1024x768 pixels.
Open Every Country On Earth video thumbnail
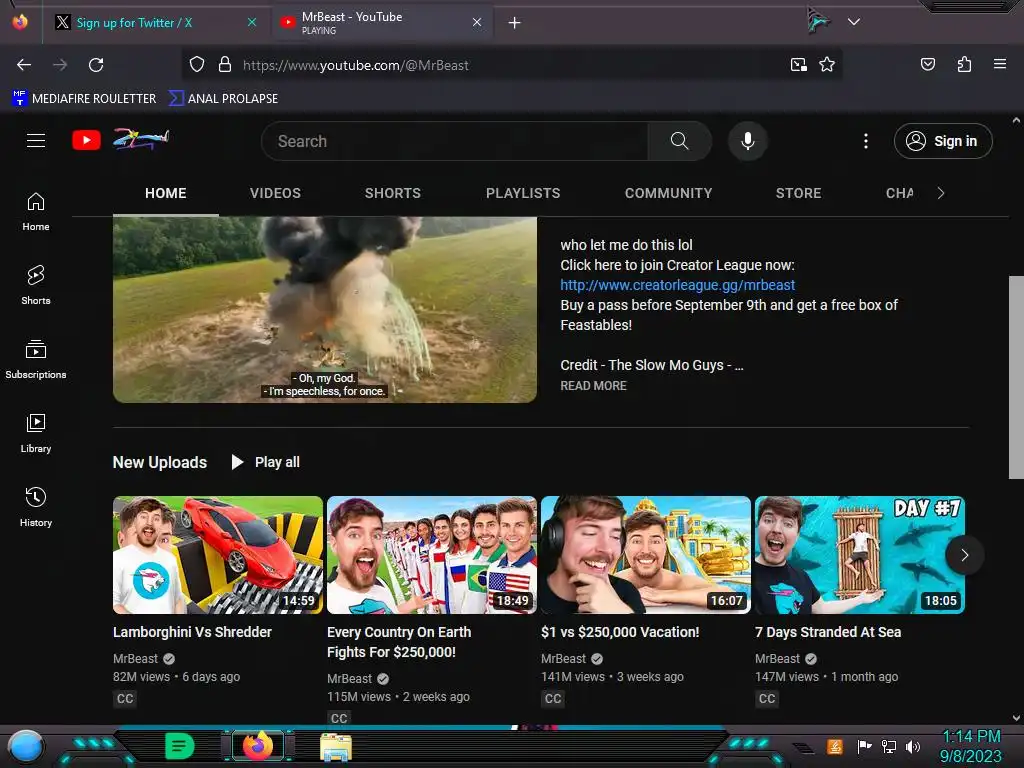click(432, 555)
